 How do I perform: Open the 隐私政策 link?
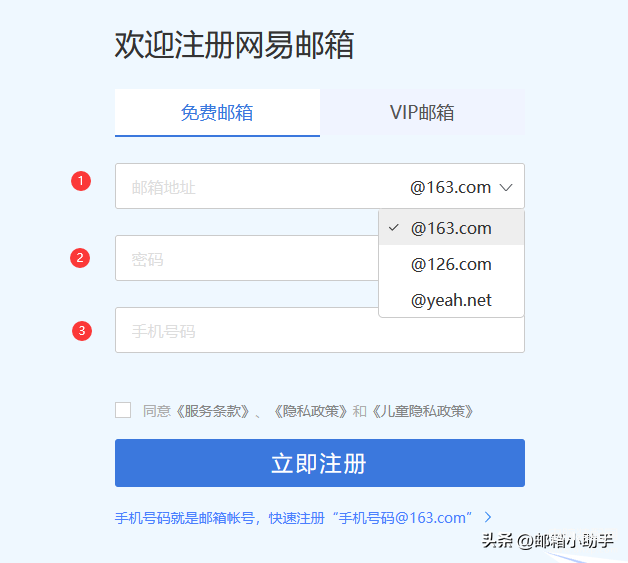[x=311, y=411]
